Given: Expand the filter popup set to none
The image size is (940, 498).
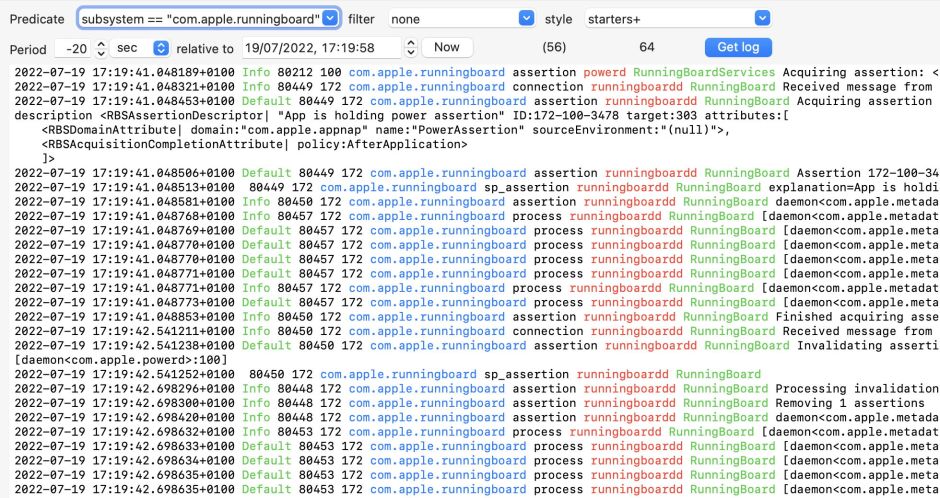Looking at the screenshot, I should (460, 19).
